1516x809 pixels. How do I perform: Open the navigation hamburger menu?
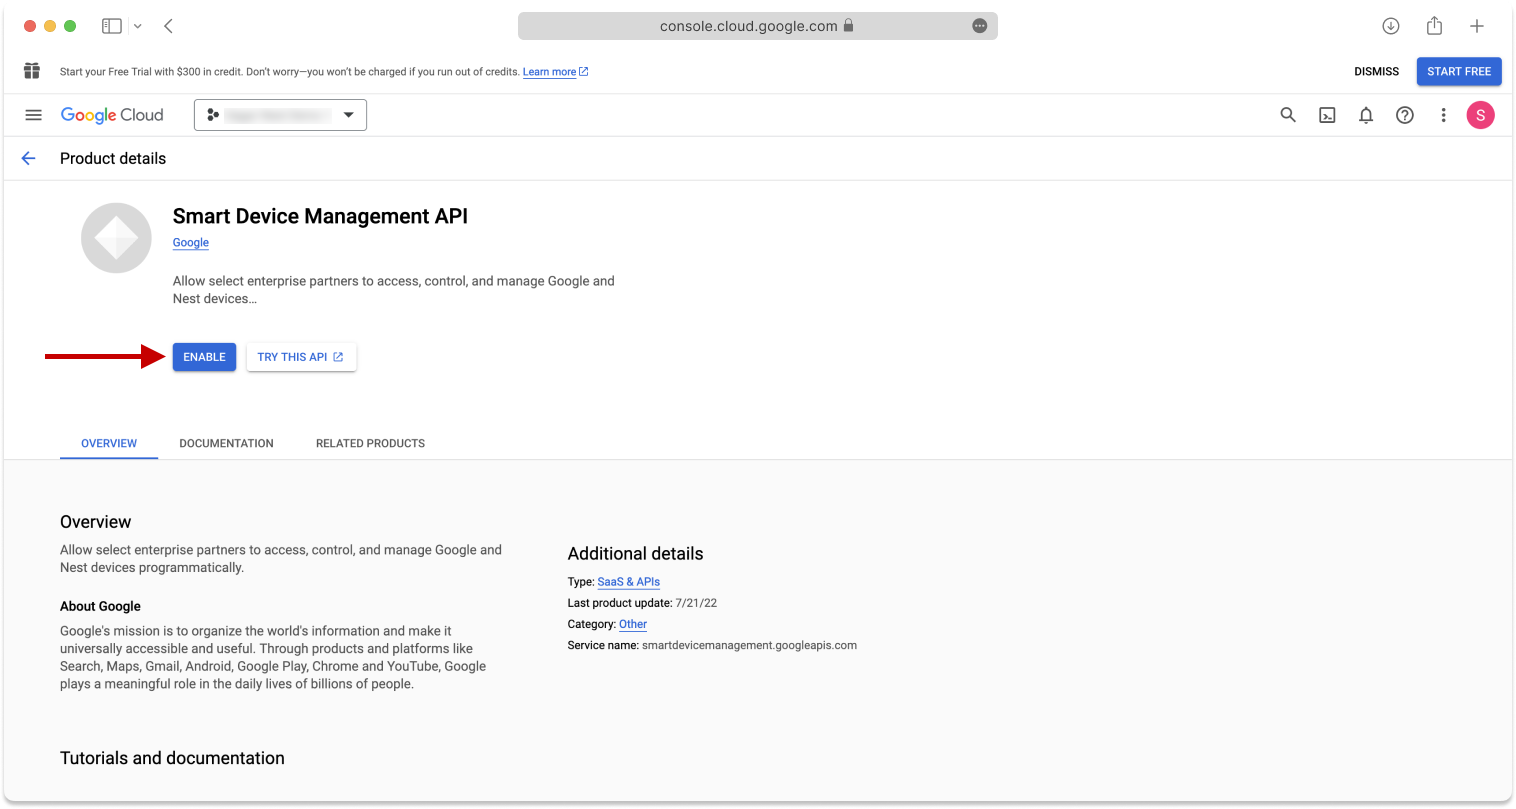coord(33,114)
